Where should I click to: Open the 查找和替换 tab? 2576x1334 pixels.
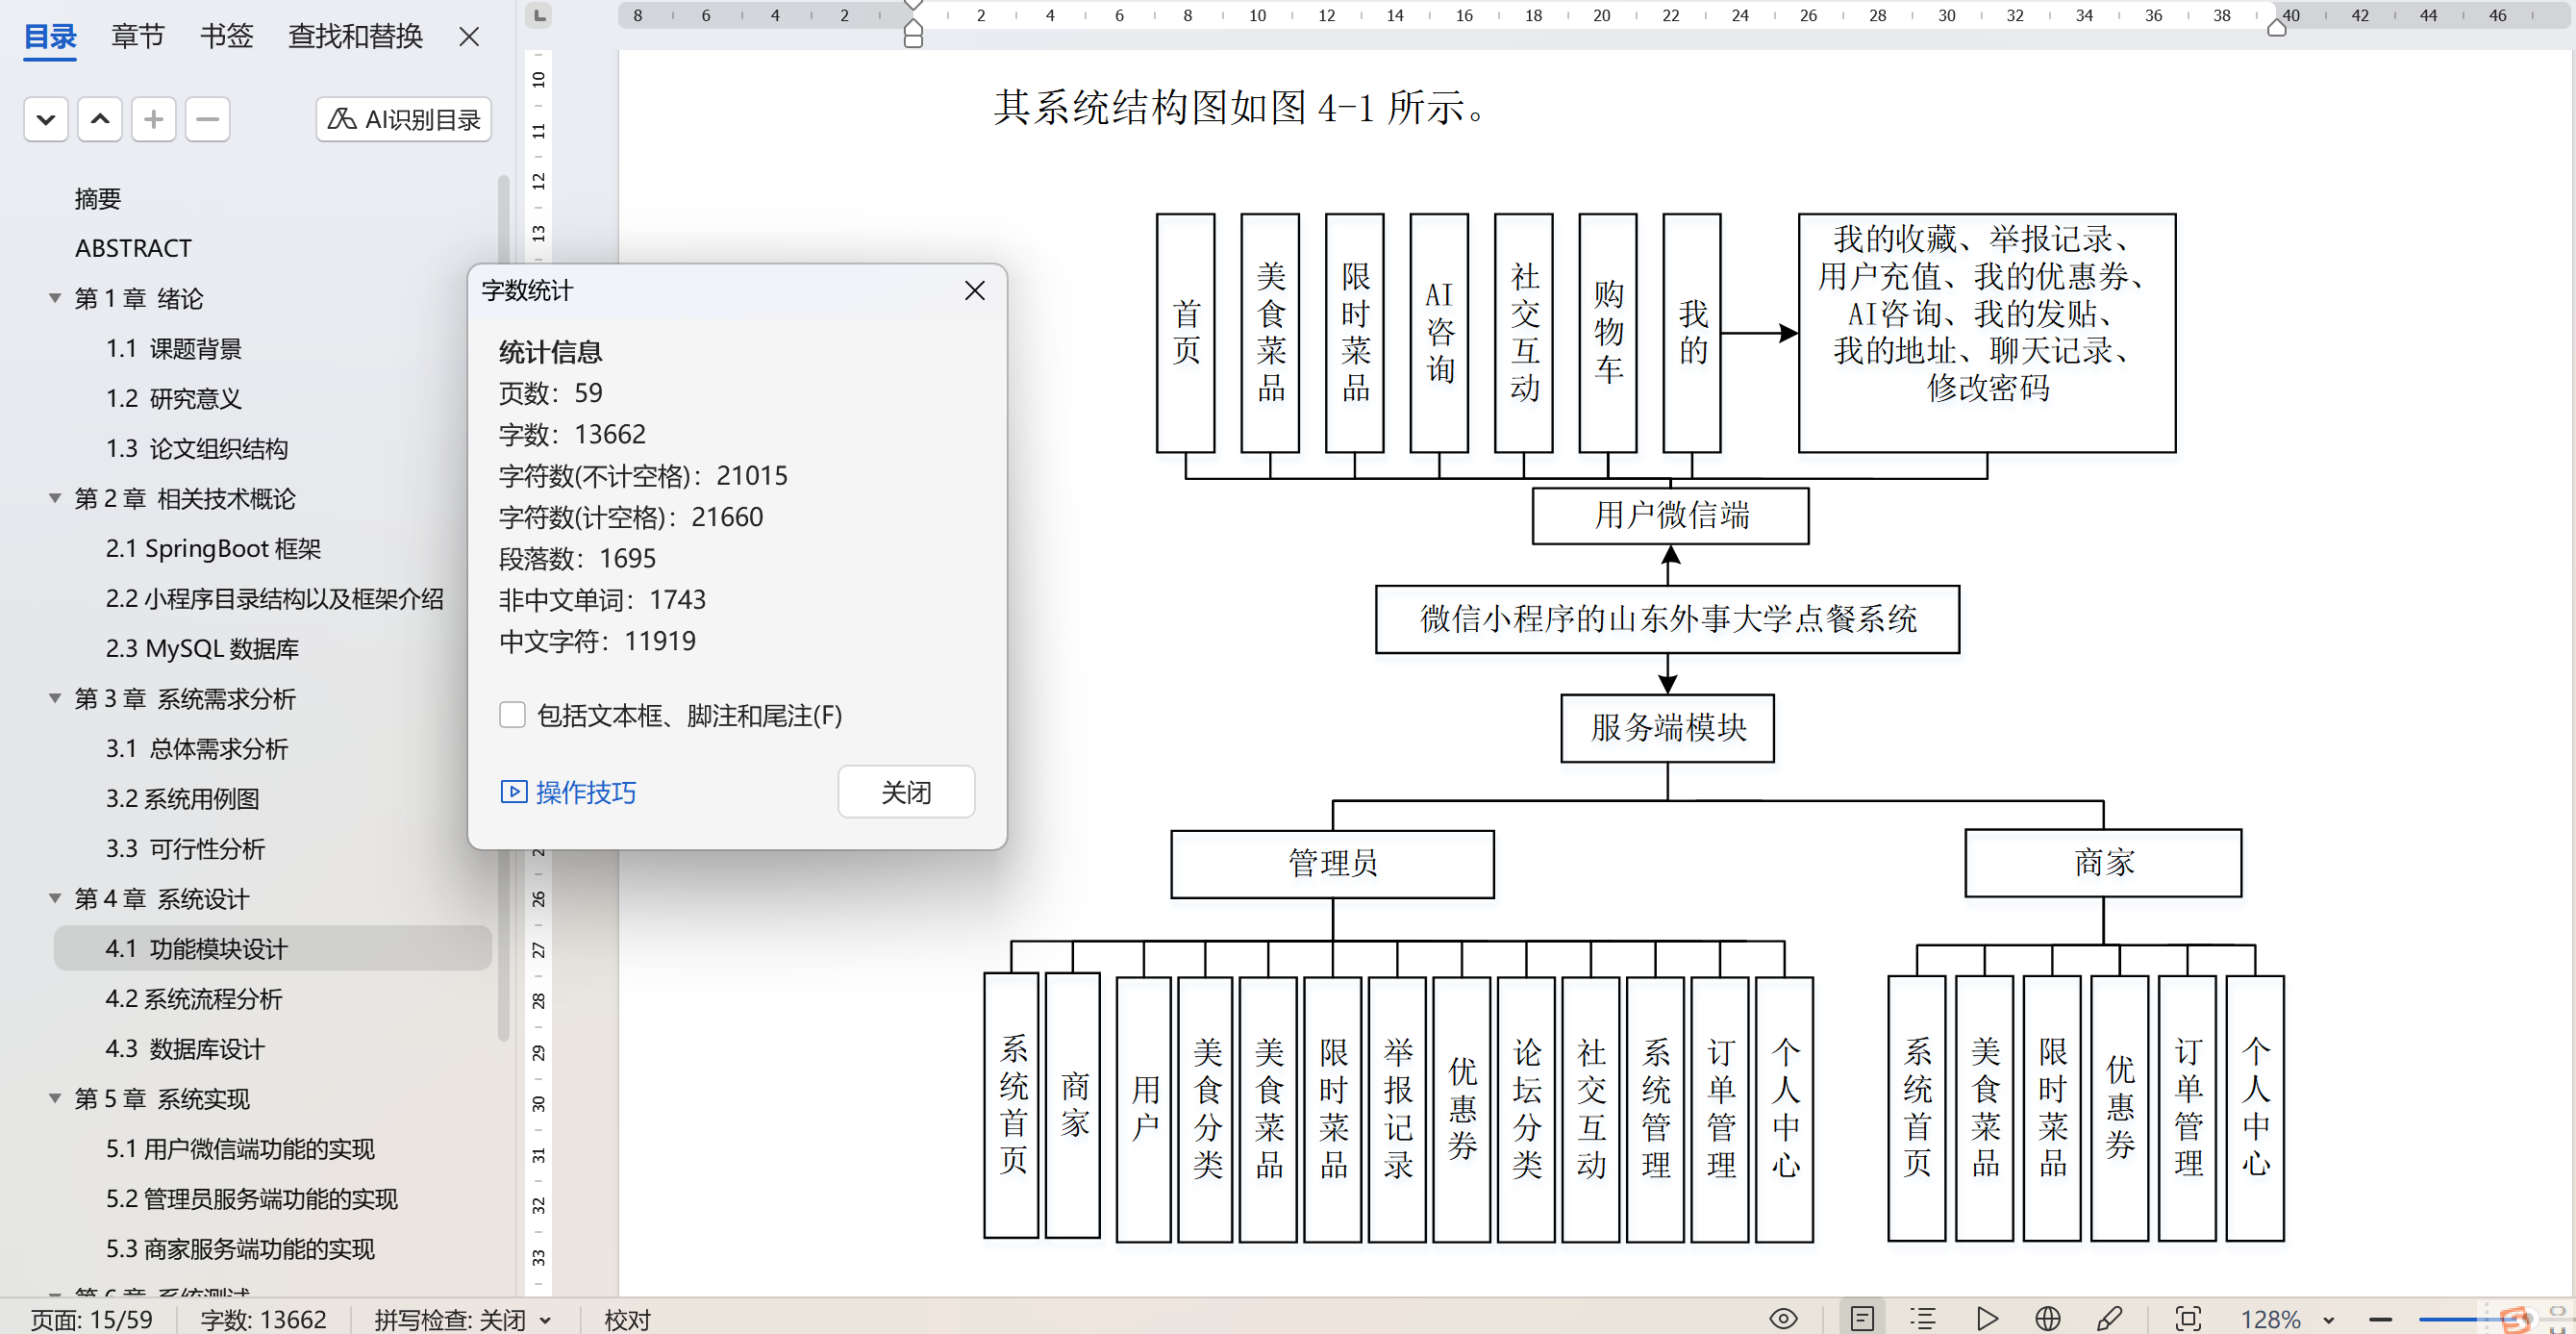[355, 37]
